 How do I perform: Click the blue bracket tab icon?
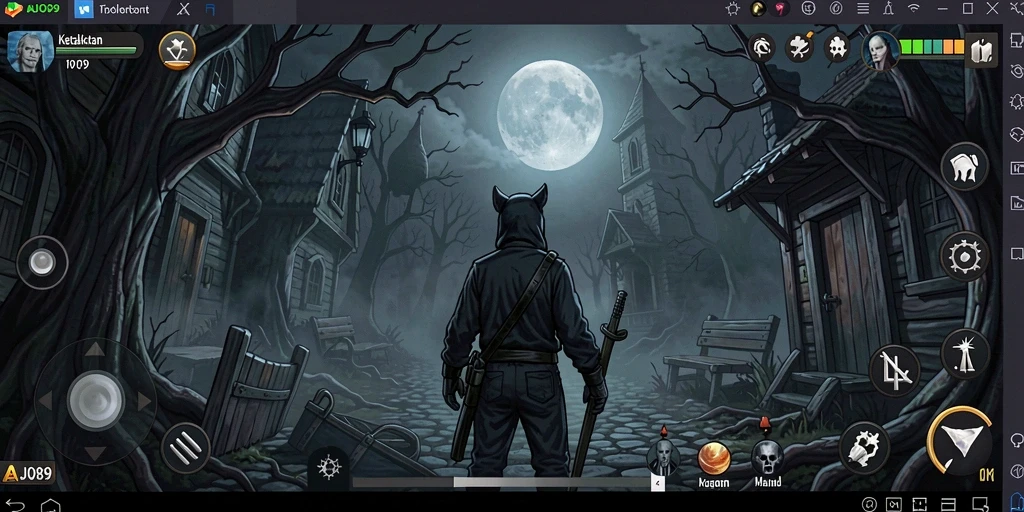(x=210, y=9)
